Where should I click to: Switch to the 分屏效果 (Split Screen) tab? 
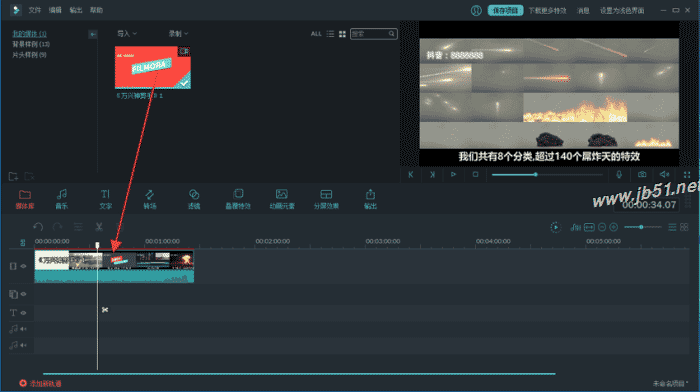point(326,199)
